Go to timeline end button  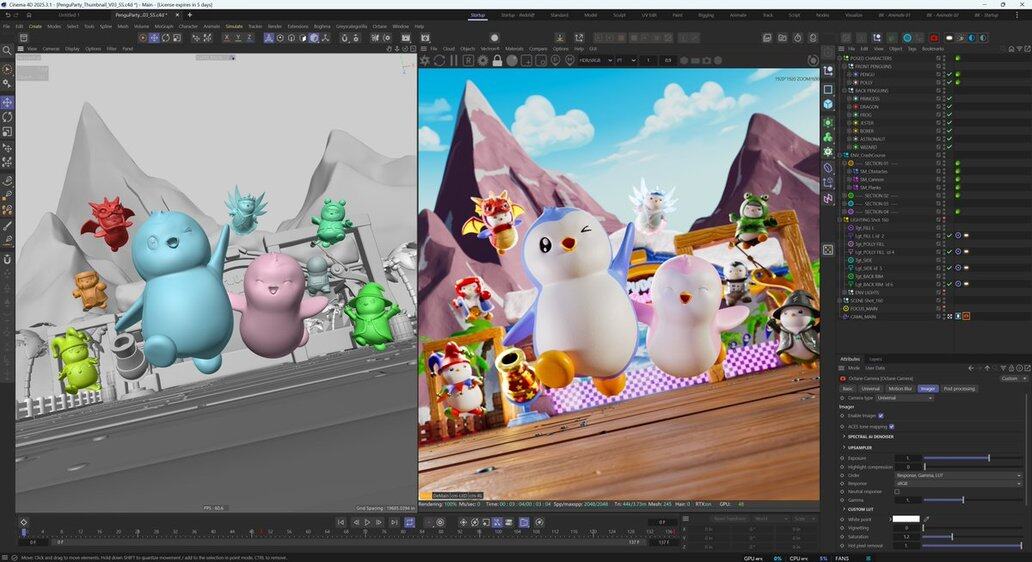[x=394, y=523]
